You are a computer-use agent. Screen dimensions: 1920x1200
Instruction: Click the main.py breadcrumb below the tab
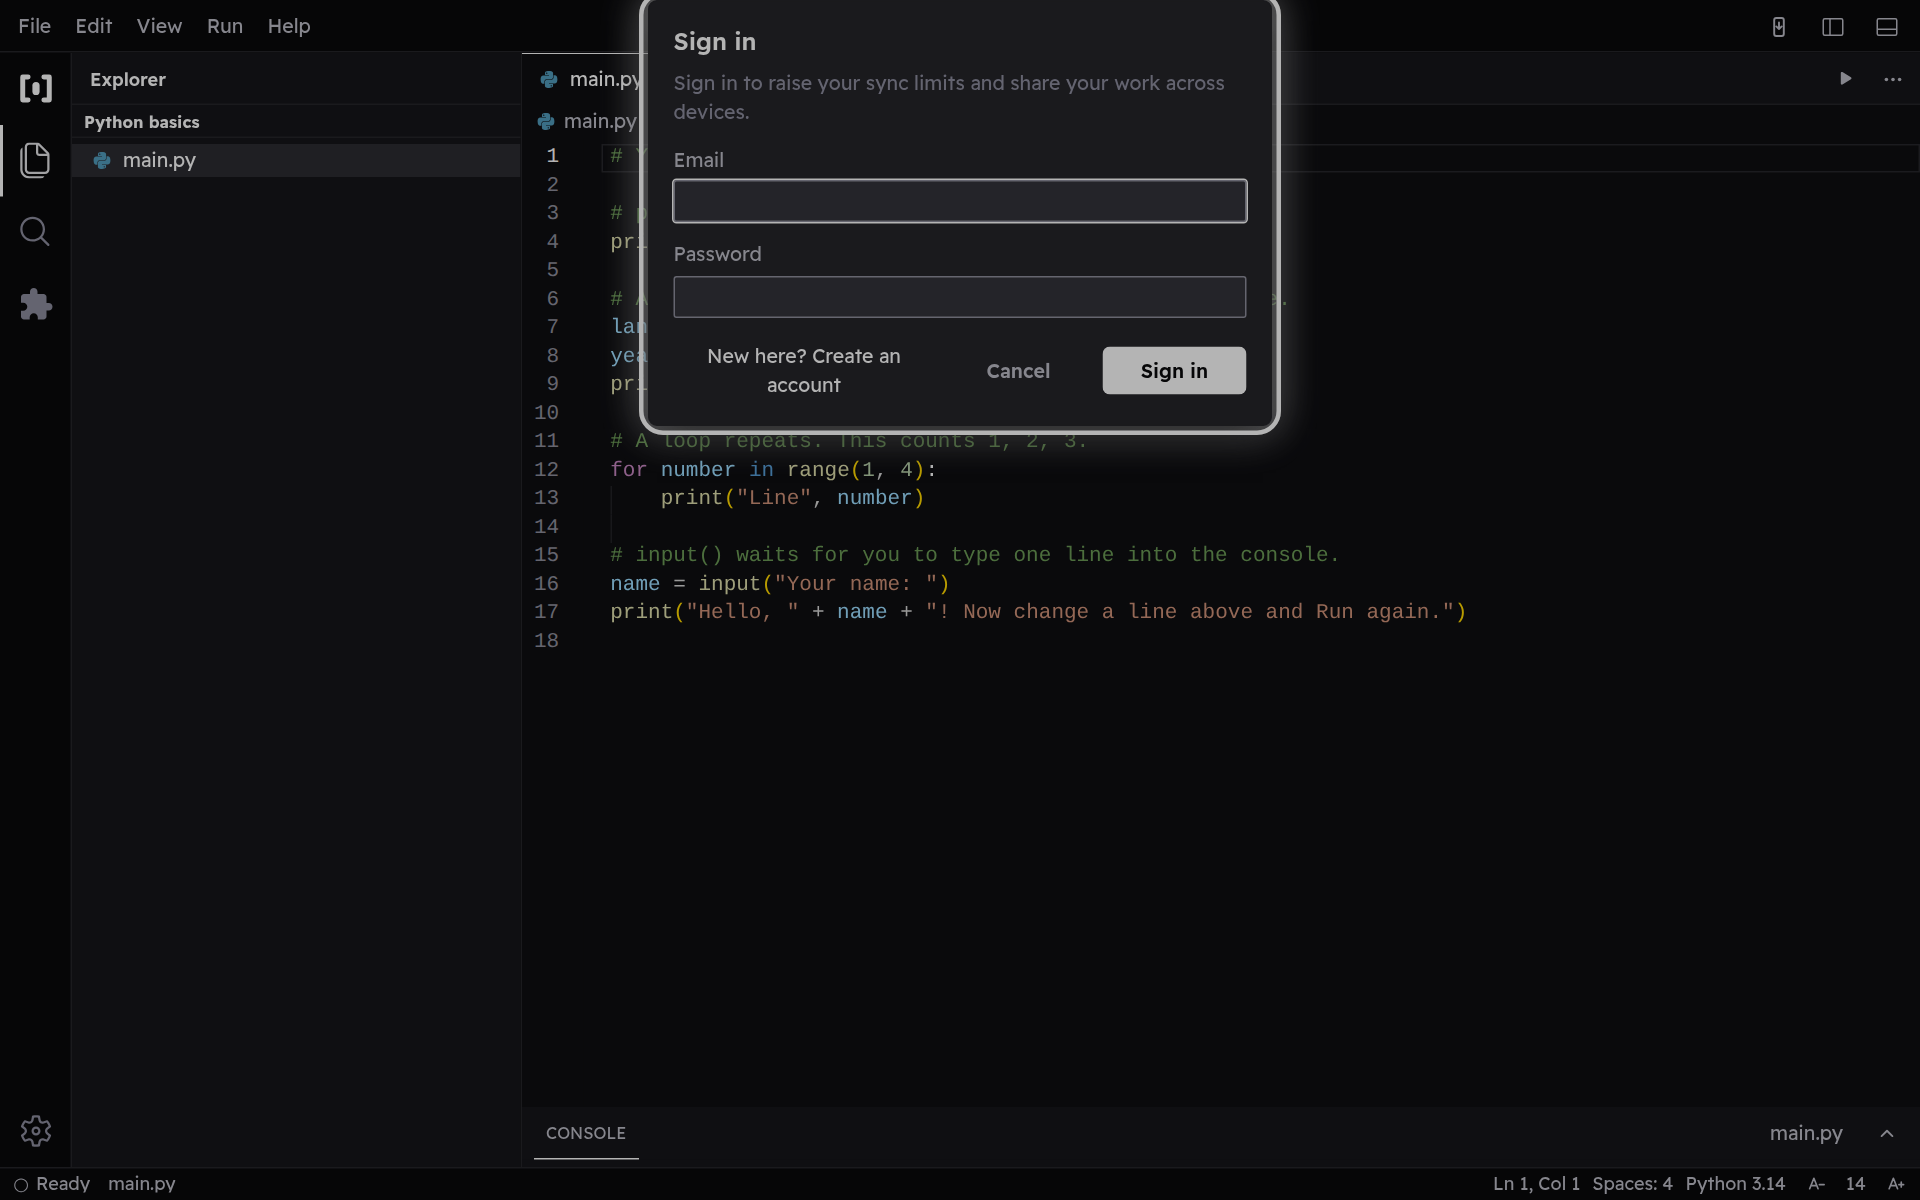click(600, 121)
